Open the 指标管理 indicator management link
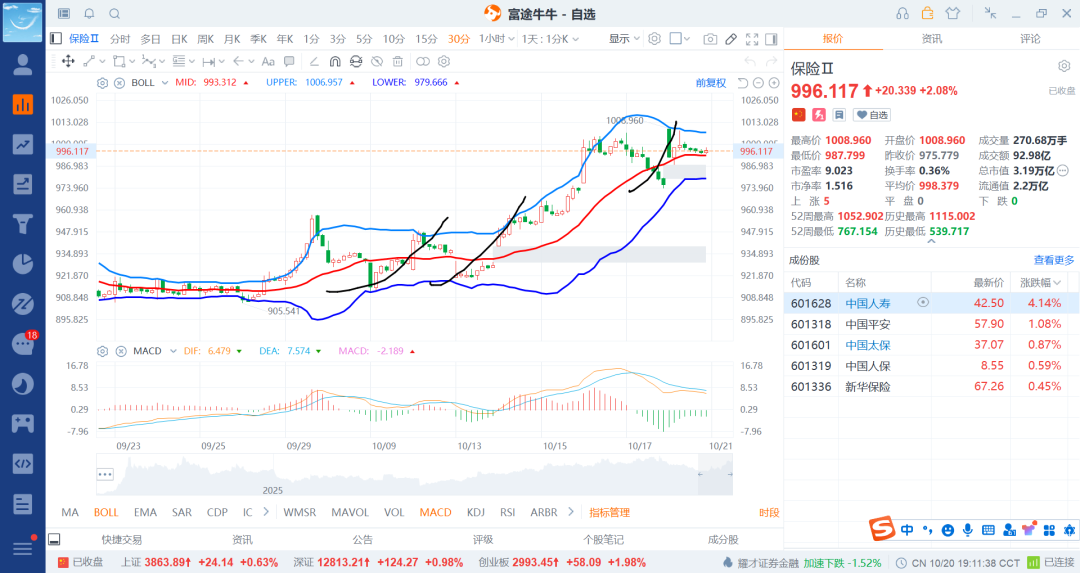Image resolution: width=1080 pixels, height=573 pixels. pos(609,512)
